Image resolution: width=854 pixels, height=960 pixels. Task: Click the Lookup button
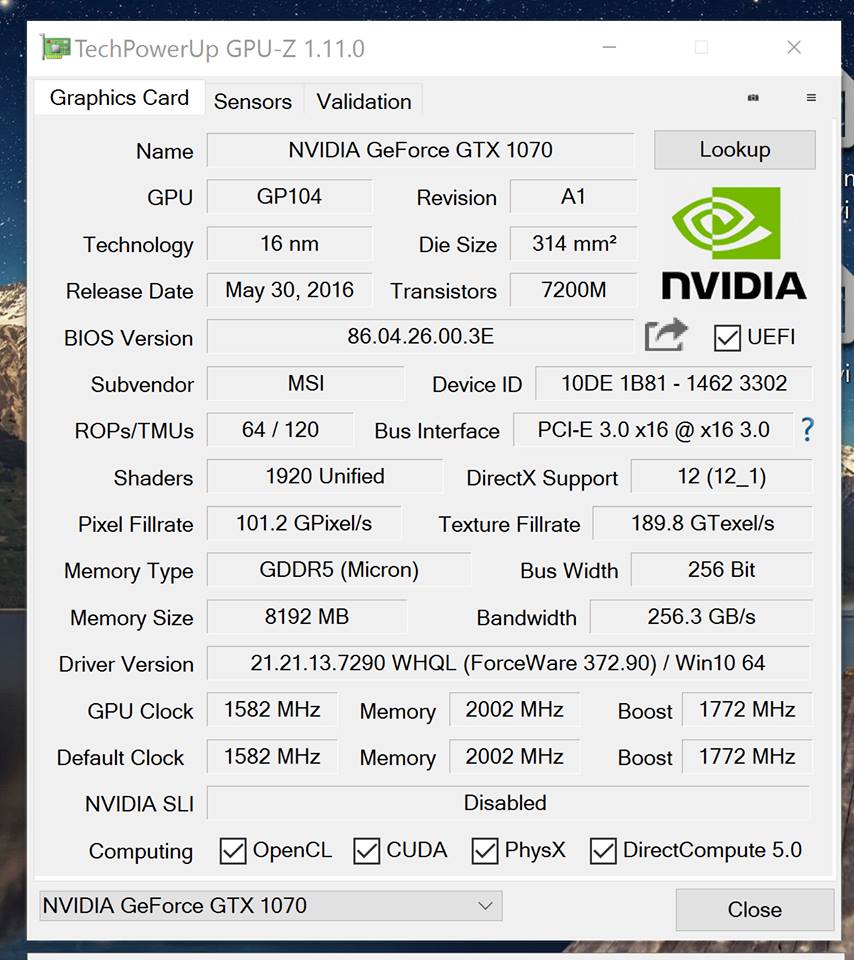click(735, 149)
